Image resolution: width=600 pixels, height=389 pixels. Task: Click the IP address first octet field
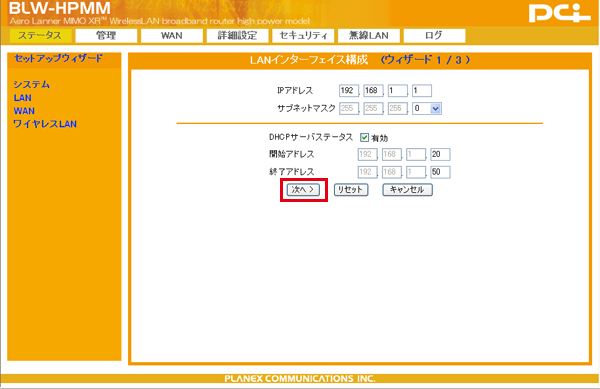coord(349,91)
